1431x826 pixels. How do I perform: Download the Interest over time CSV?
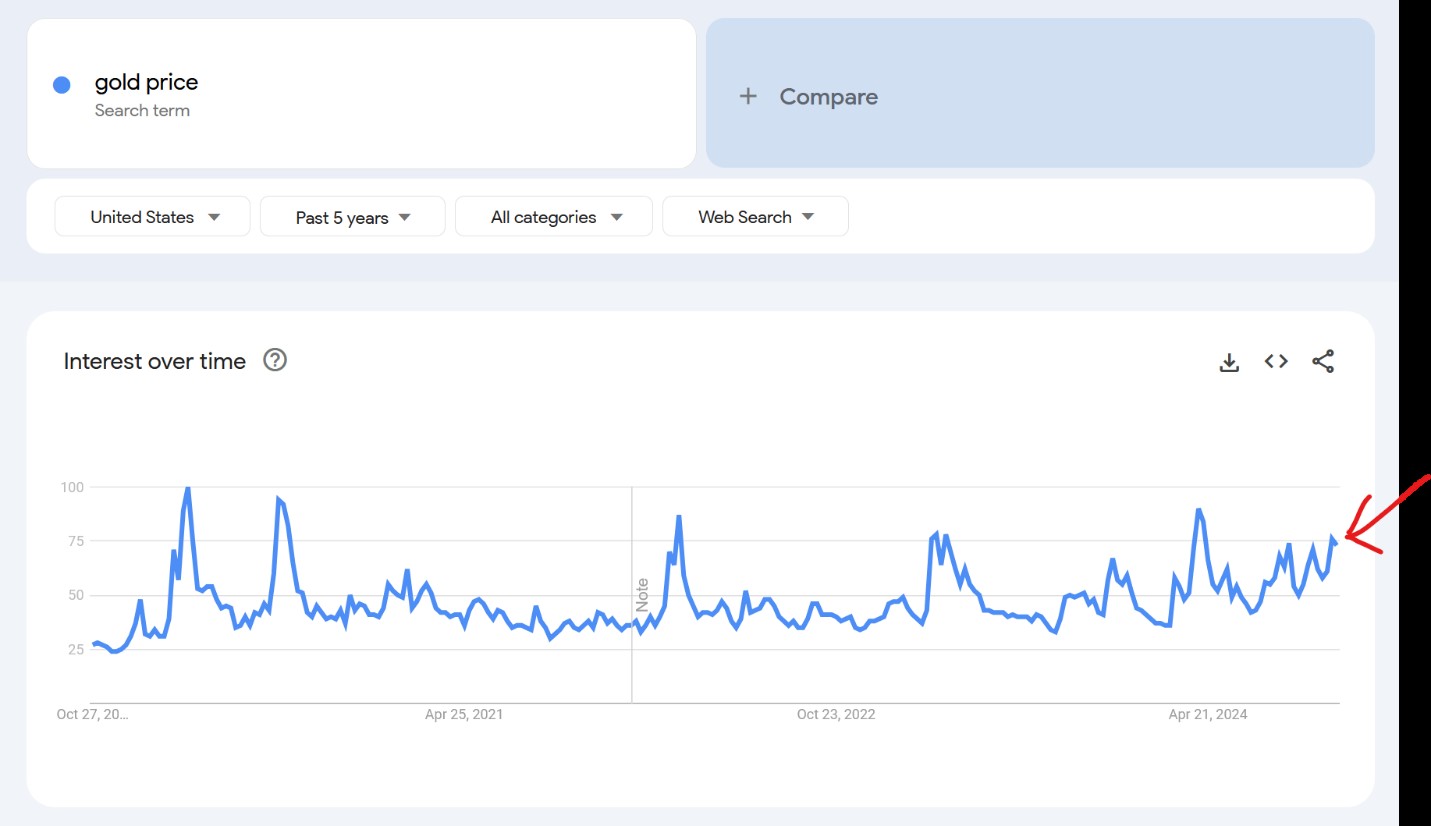[1229, 362]
